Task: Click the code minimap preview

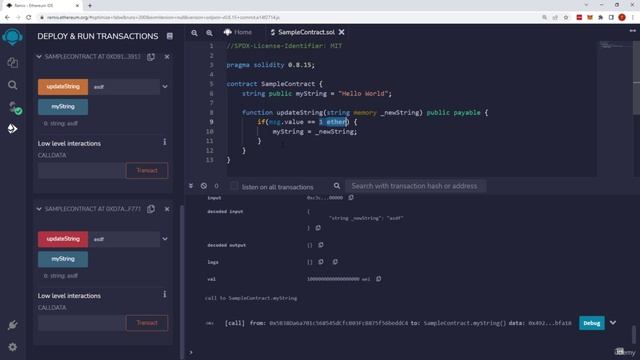Action: coord(615,45)
